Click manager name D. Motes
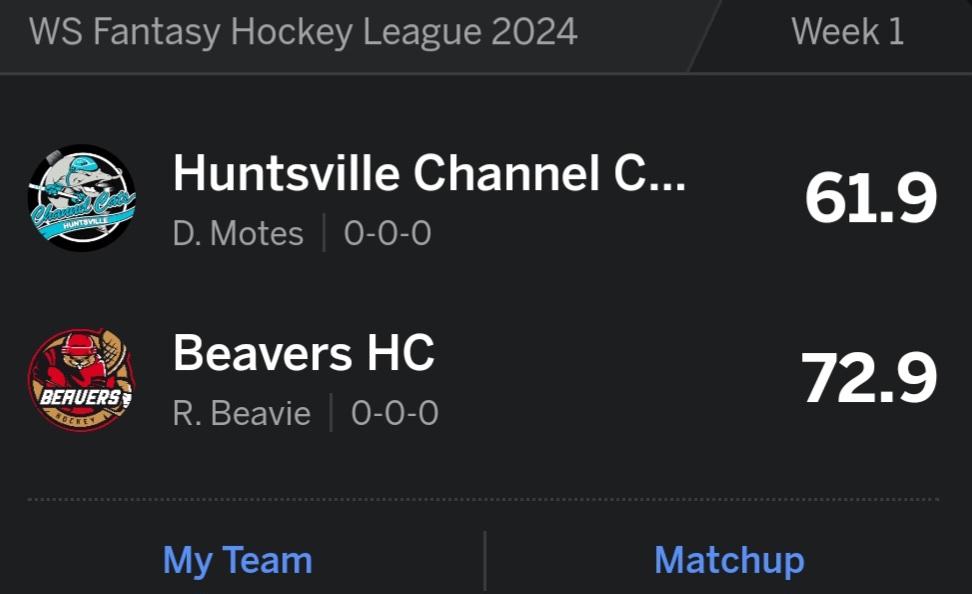 pyautogui.click(x=238, y=234)
